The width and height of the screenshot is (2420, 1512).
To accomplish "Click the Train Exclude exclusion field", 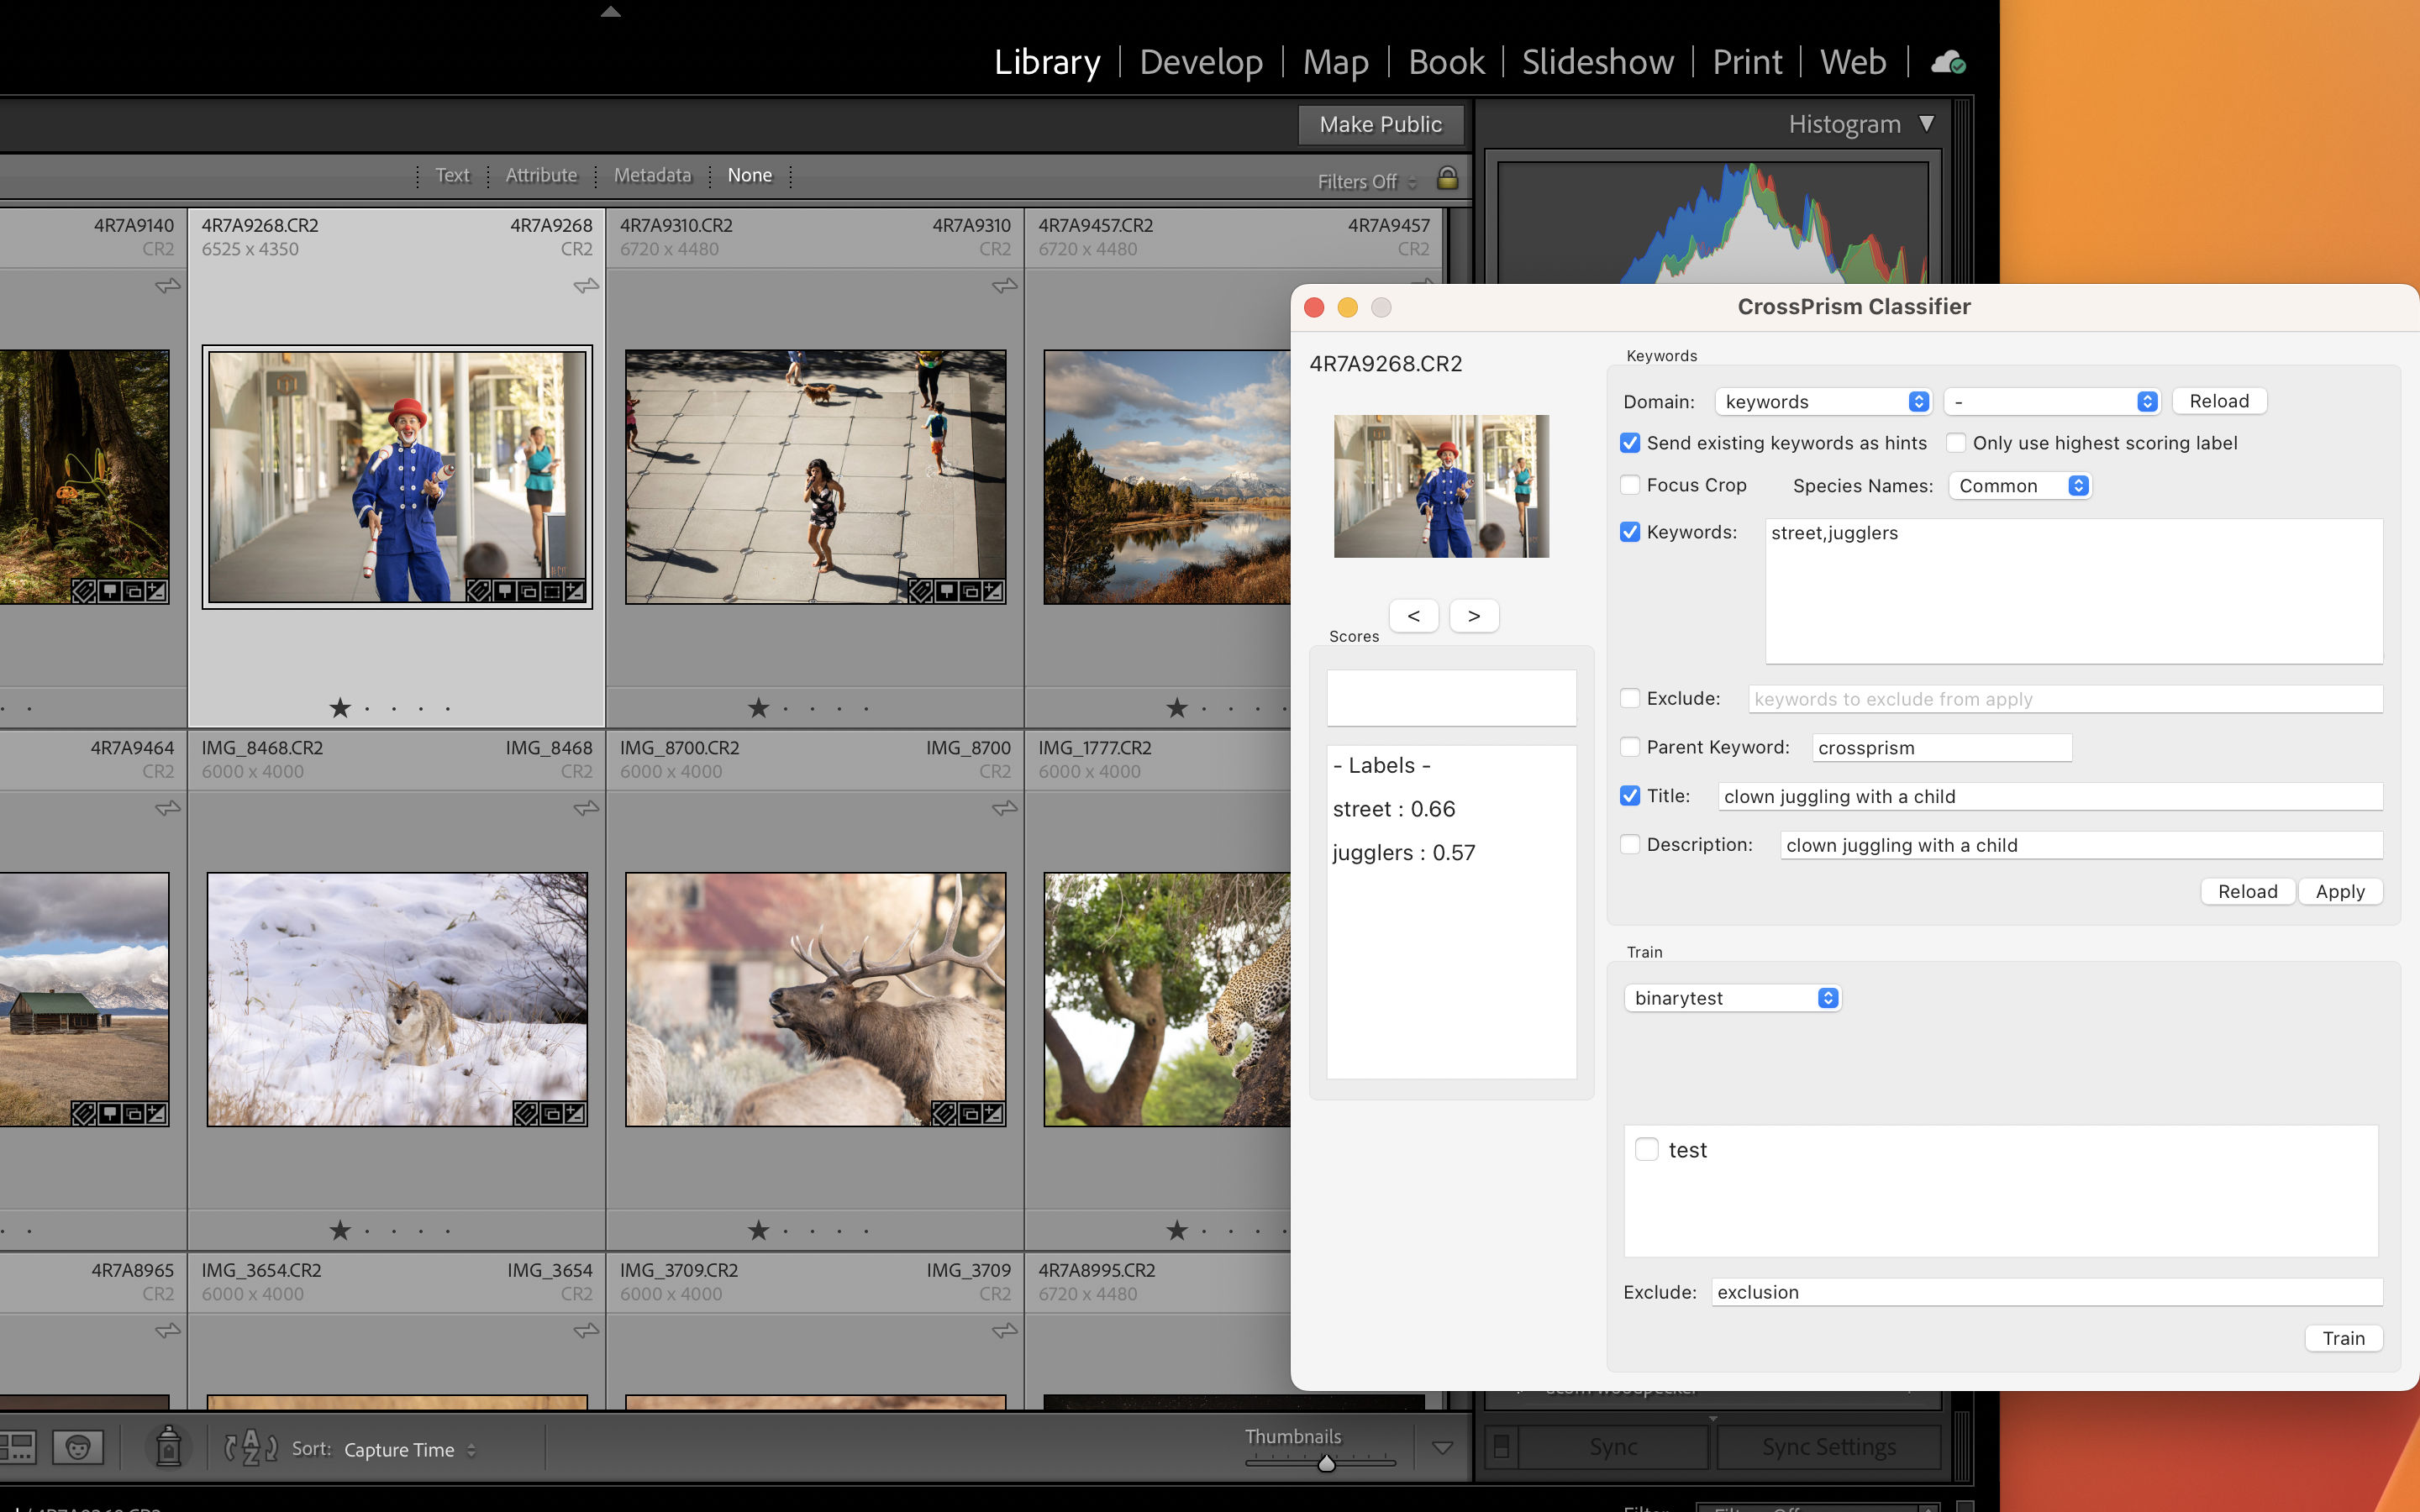I will 2046,1292.
